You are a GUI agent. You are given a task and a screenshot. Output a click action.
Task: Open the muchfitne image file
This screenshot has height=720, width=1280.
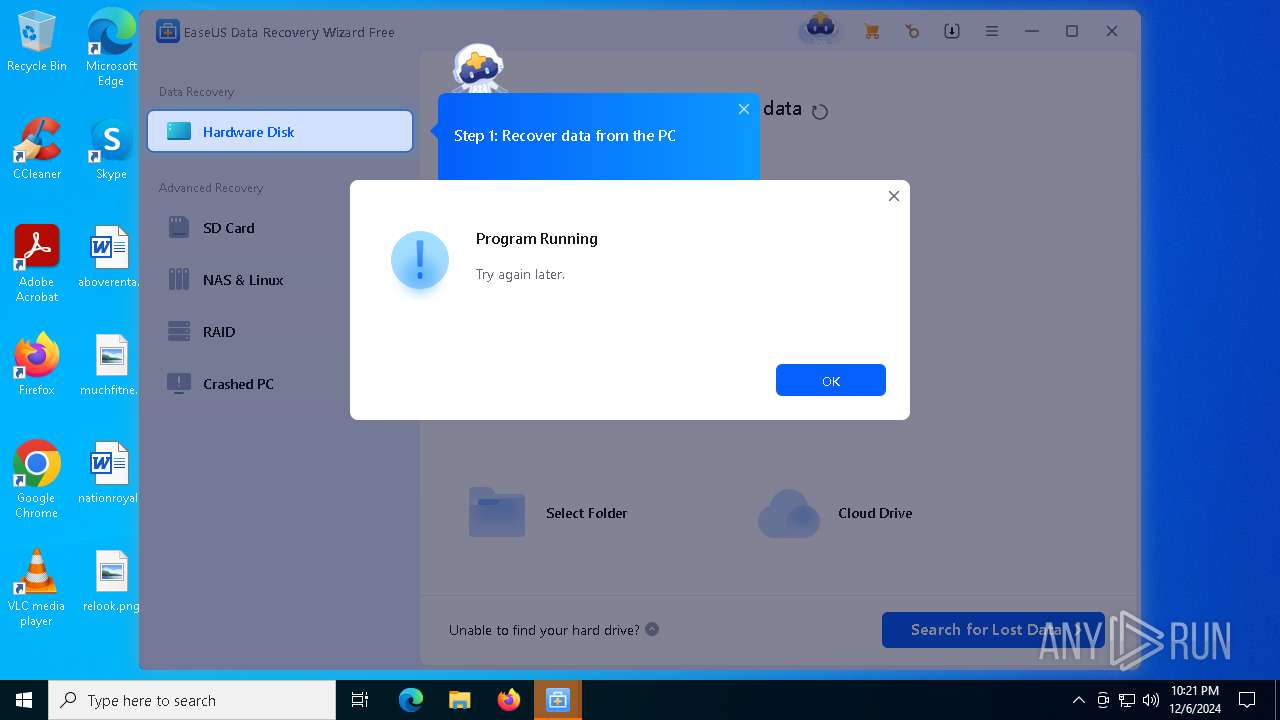pos(110,364)
